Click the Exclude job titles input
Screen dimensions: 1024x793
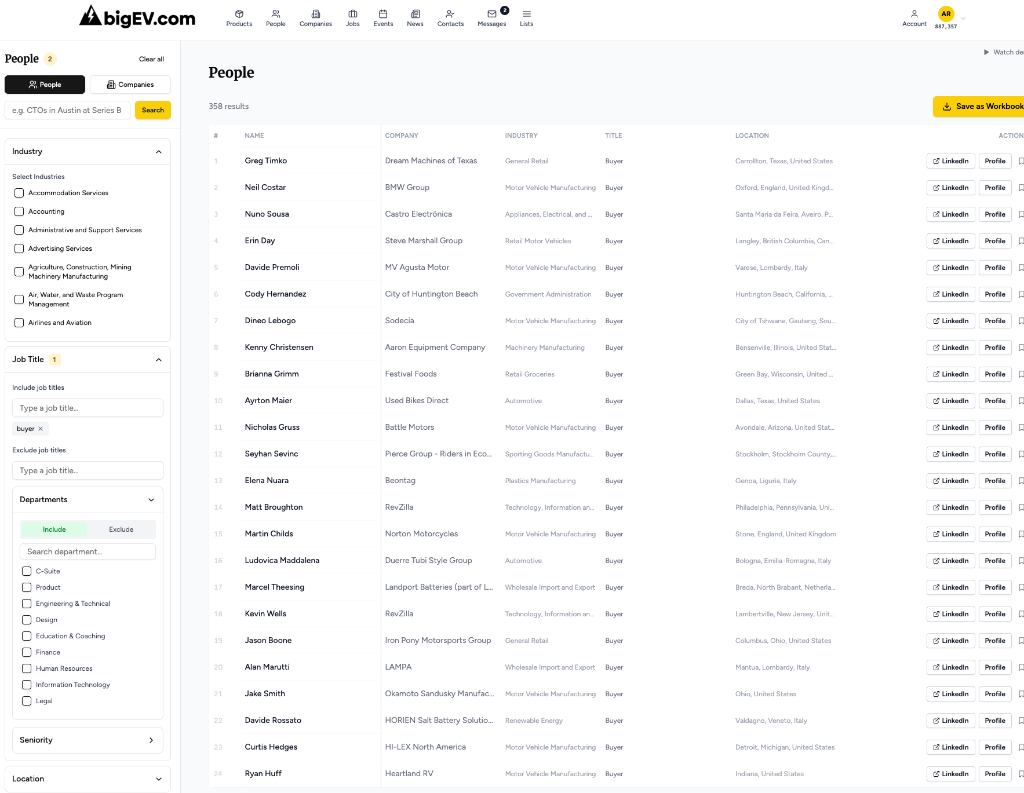(x=88, y=470)
